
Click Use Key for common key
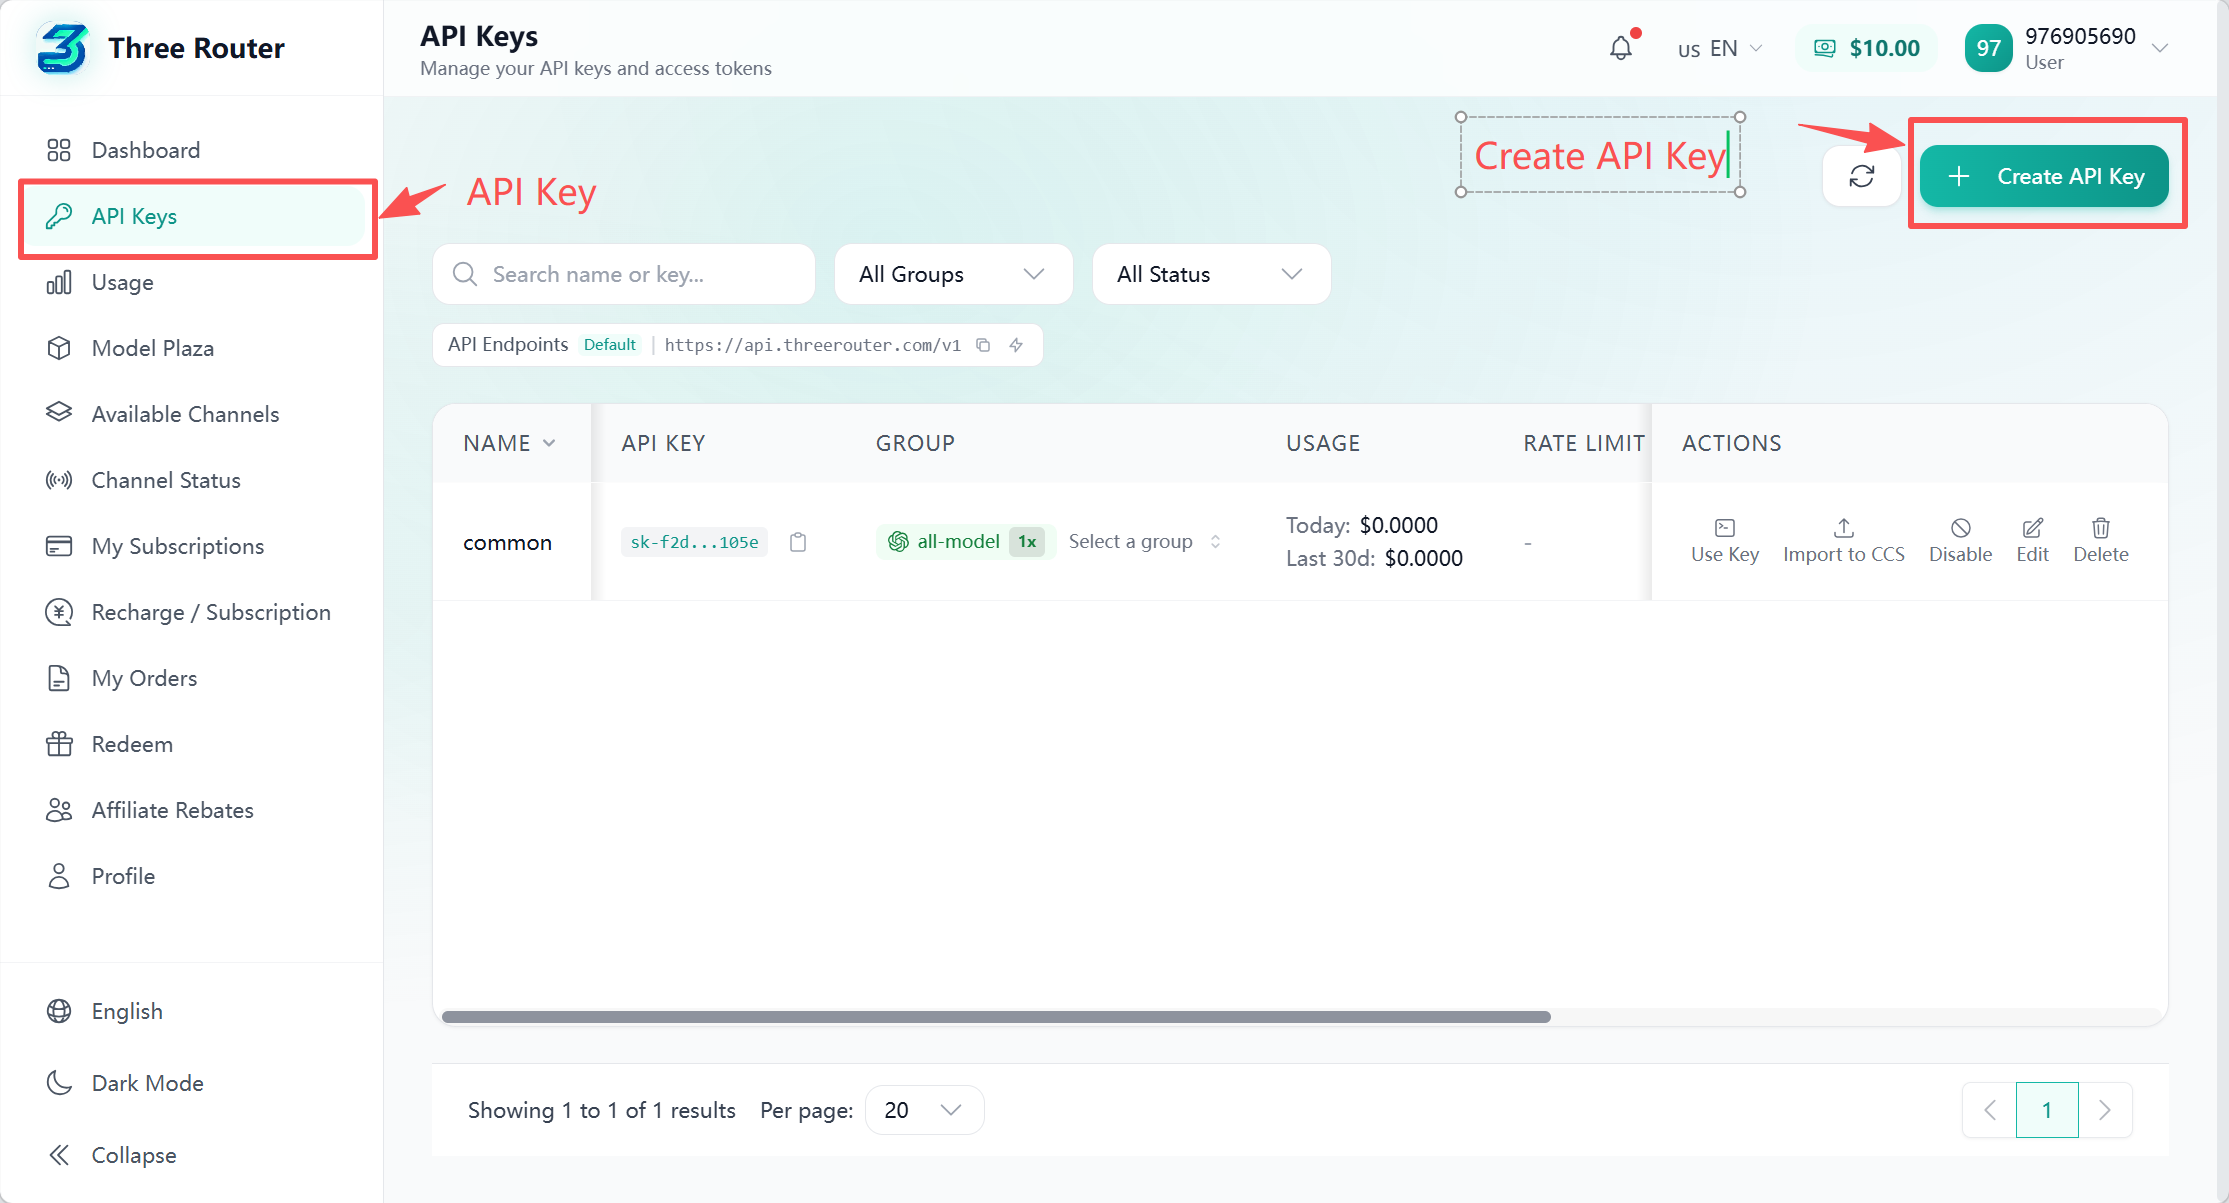click(x=1725, y=541)
